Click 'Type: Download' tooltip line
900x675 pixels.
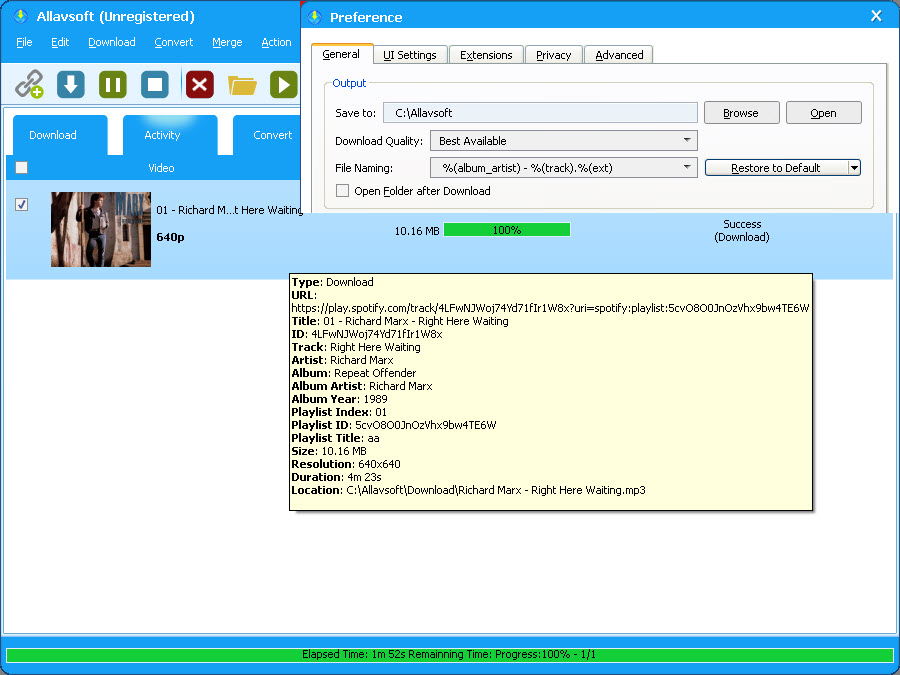(332, 282)
